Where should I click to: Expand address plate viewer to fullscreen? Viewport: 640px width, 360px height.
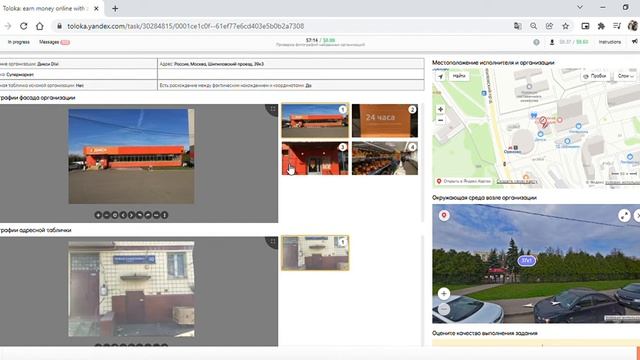tap(273, 242)
